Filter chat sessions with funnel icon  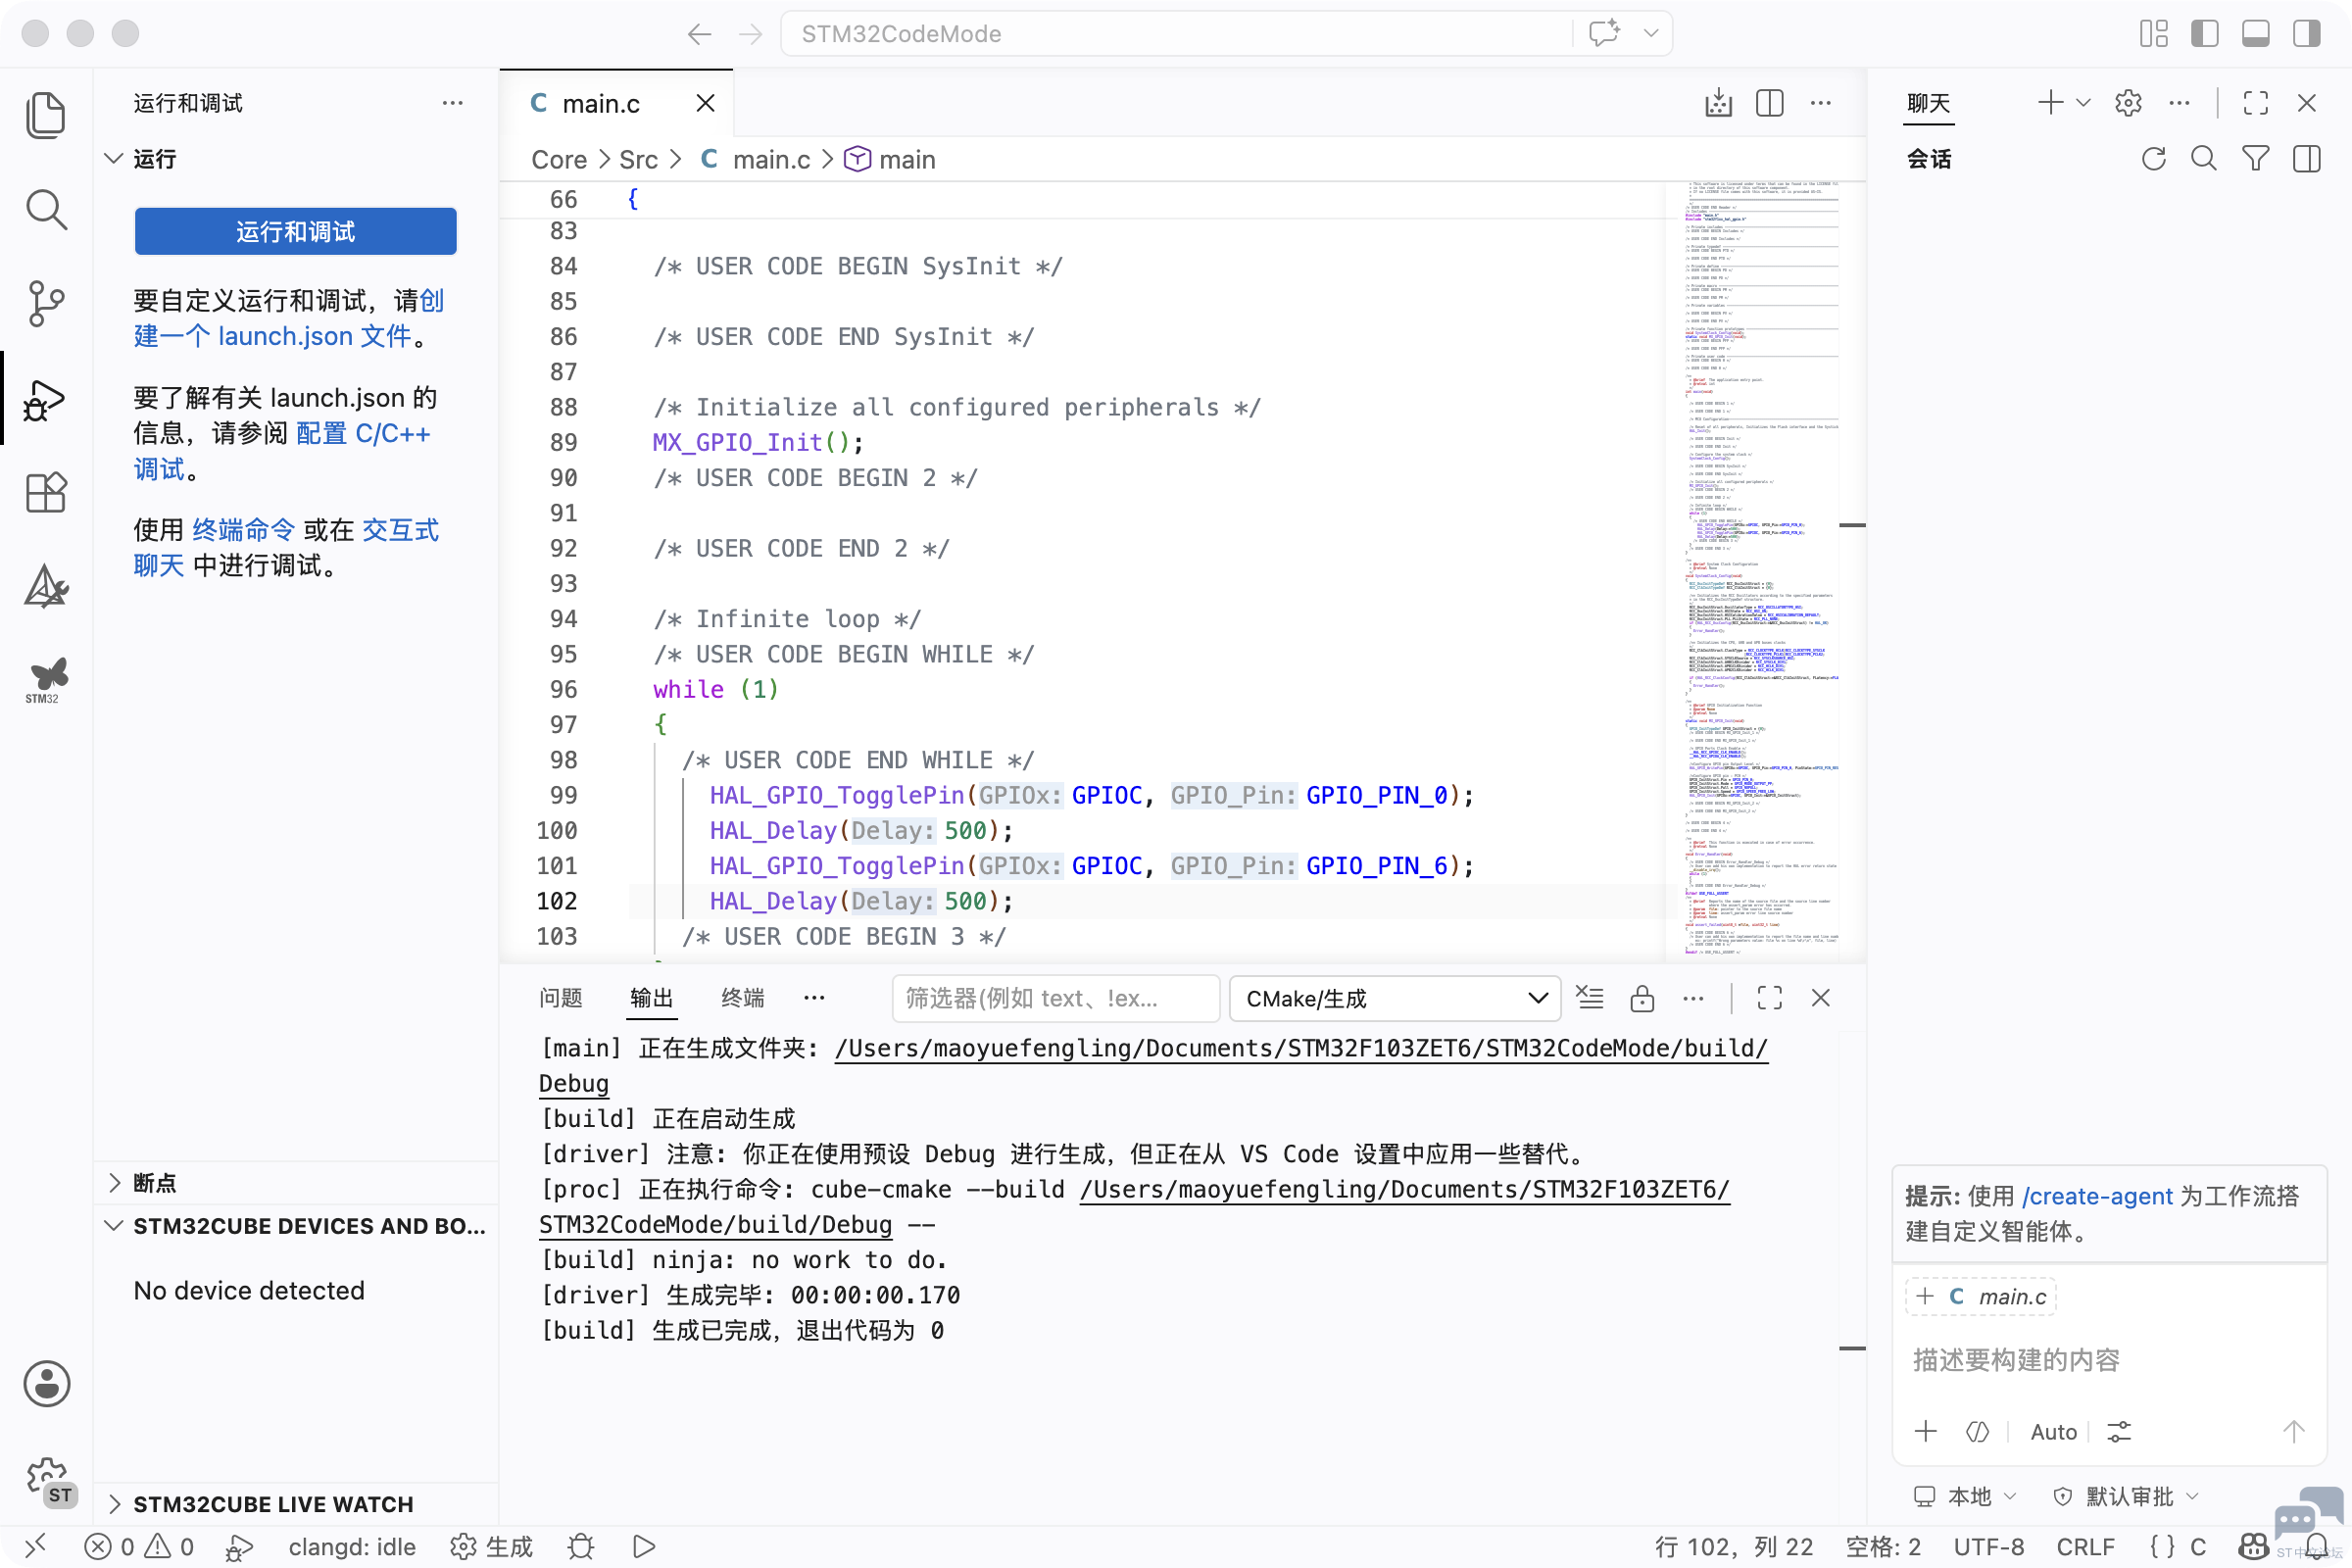(x=2255, y=159)
